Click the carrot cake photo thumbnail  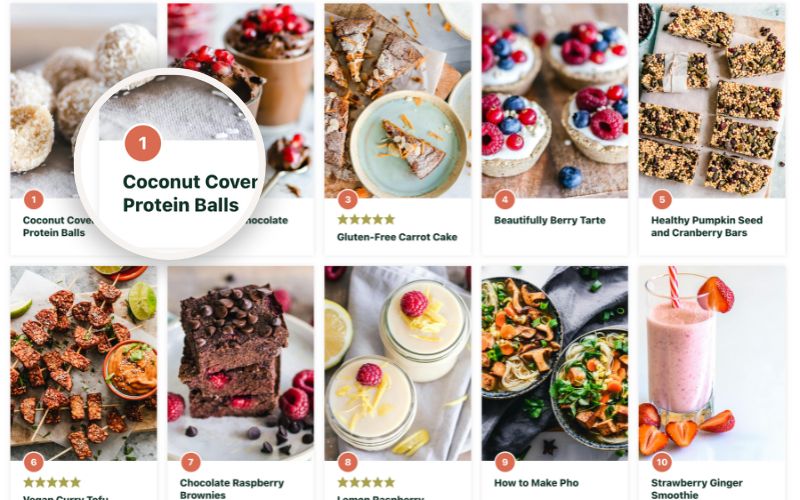click(x=398, y=101)
